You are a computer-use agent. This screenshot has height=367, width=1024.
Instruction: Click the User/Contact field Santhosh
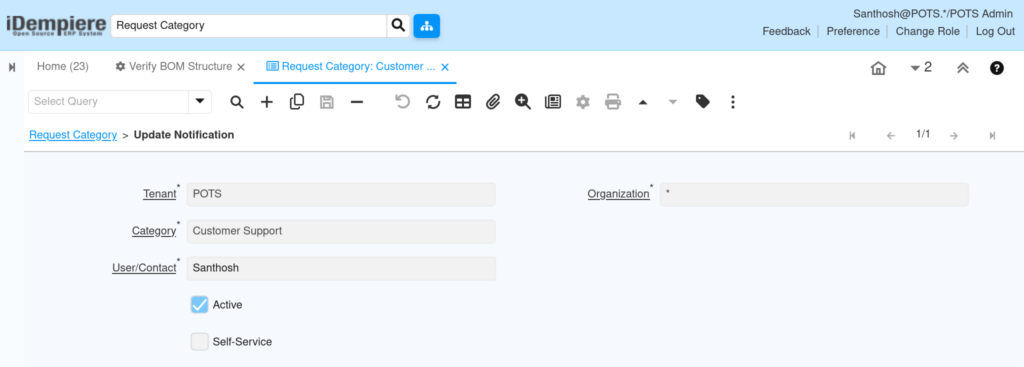click(x=341, y=268)
